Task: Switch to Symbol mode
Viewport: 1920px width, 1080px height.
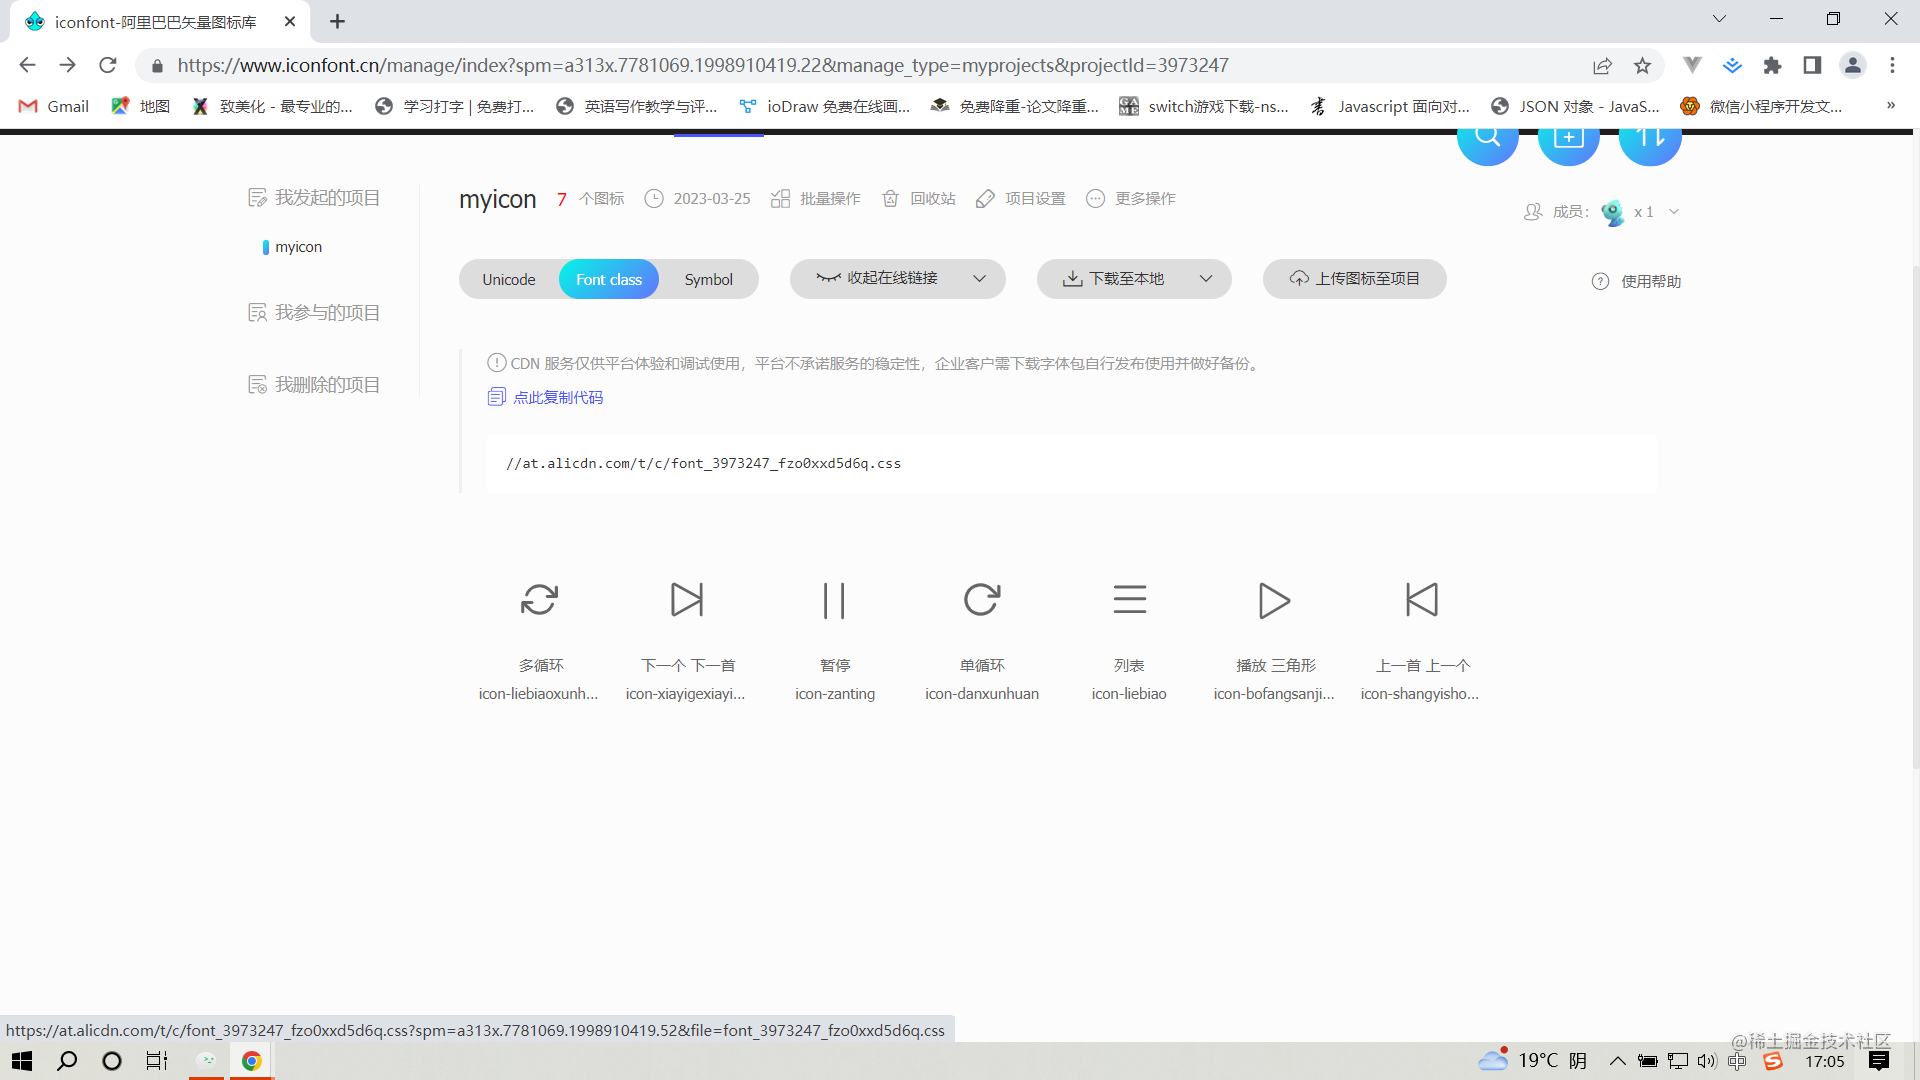Action: (708, 280)
